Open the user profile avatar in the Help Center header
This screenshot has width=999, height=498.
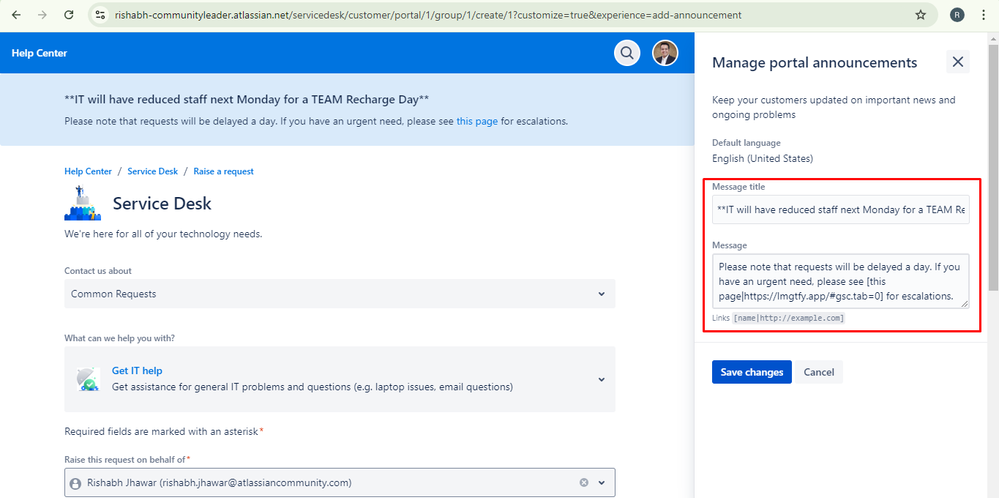coord(665,53)
